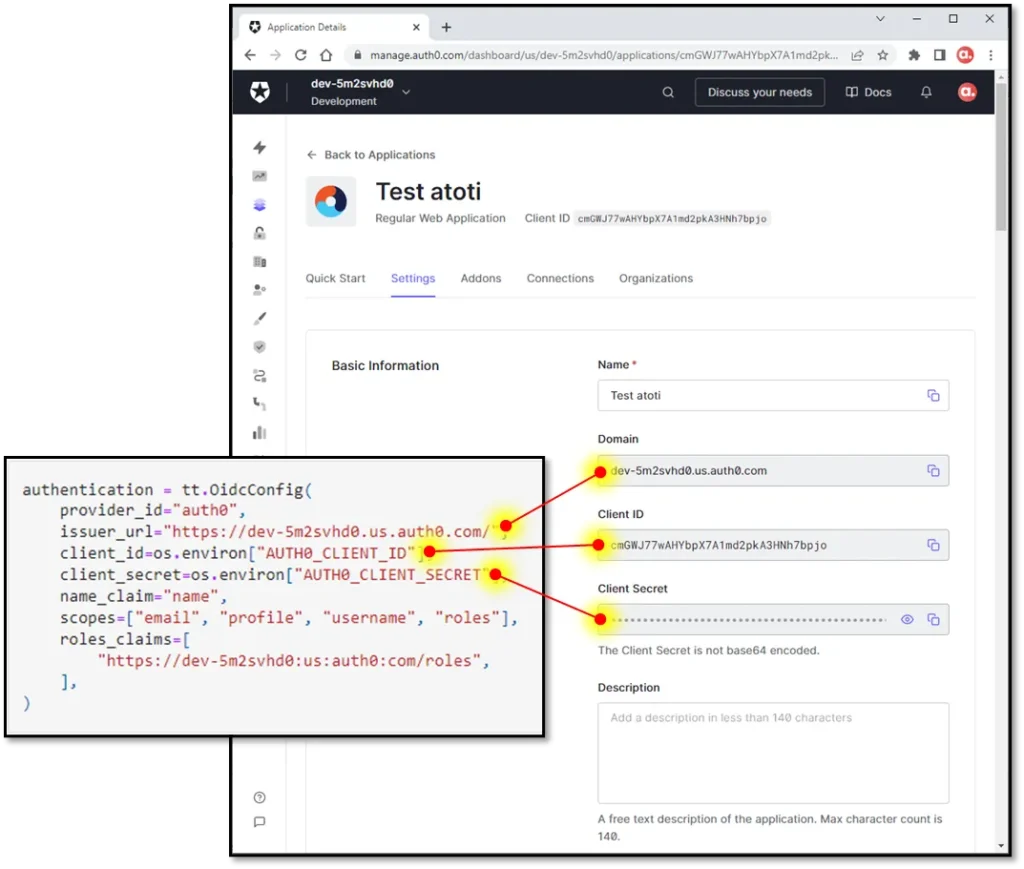Share this page from address bar
Screen dimensions: 1024x869
857,55
